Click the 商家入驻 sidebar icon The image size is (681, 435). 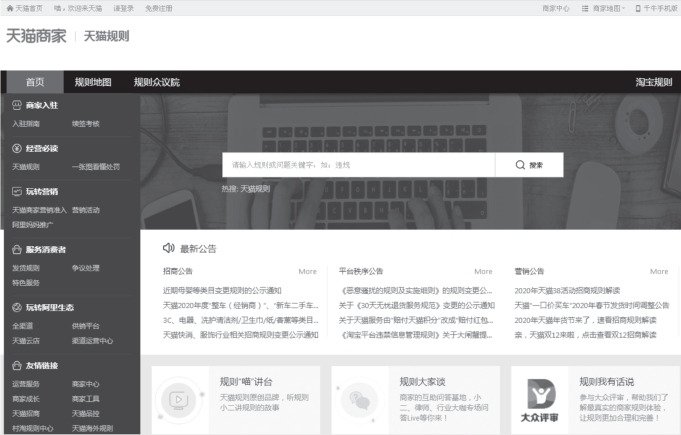click(x=17, y=105)
